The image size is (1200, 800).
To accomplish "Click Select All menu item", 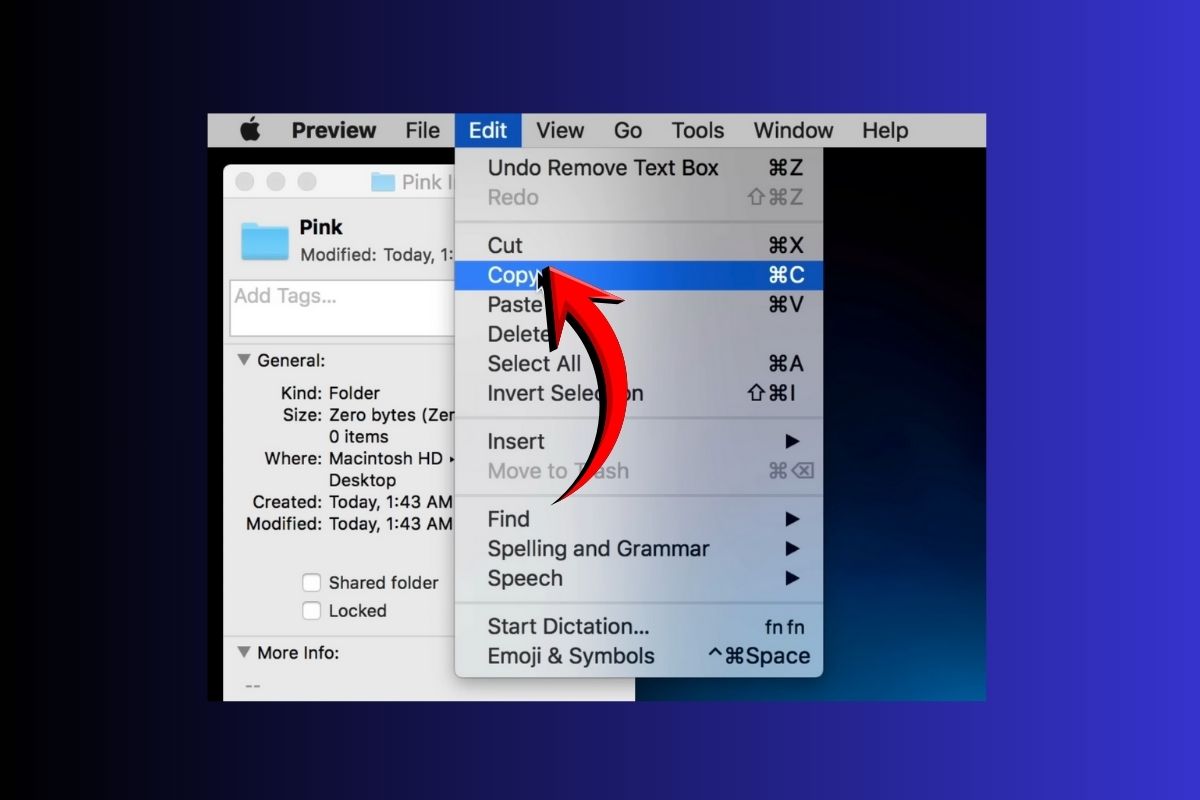I will pyautogui.click(x=639, y=363).
